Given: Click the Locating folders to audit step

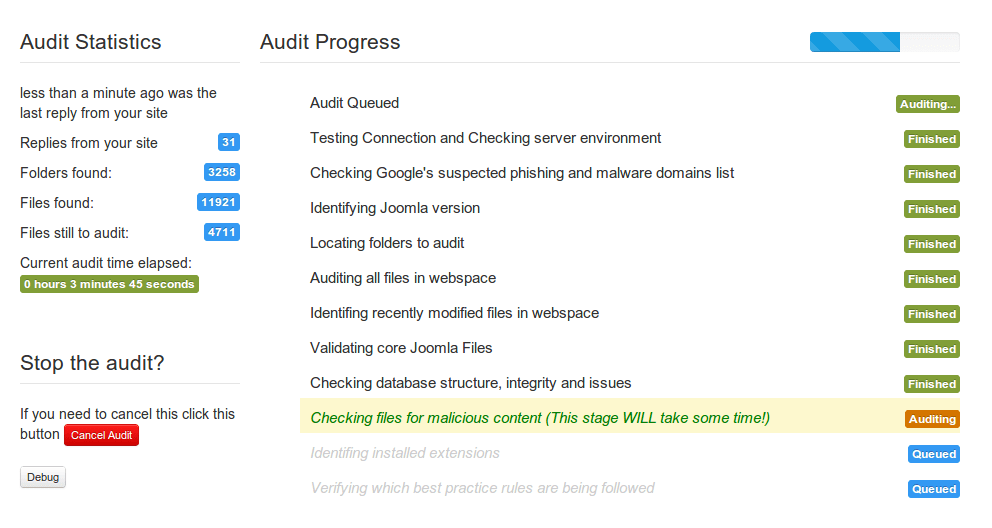Looking at the screenshot, I should click(x=387, y=243).
